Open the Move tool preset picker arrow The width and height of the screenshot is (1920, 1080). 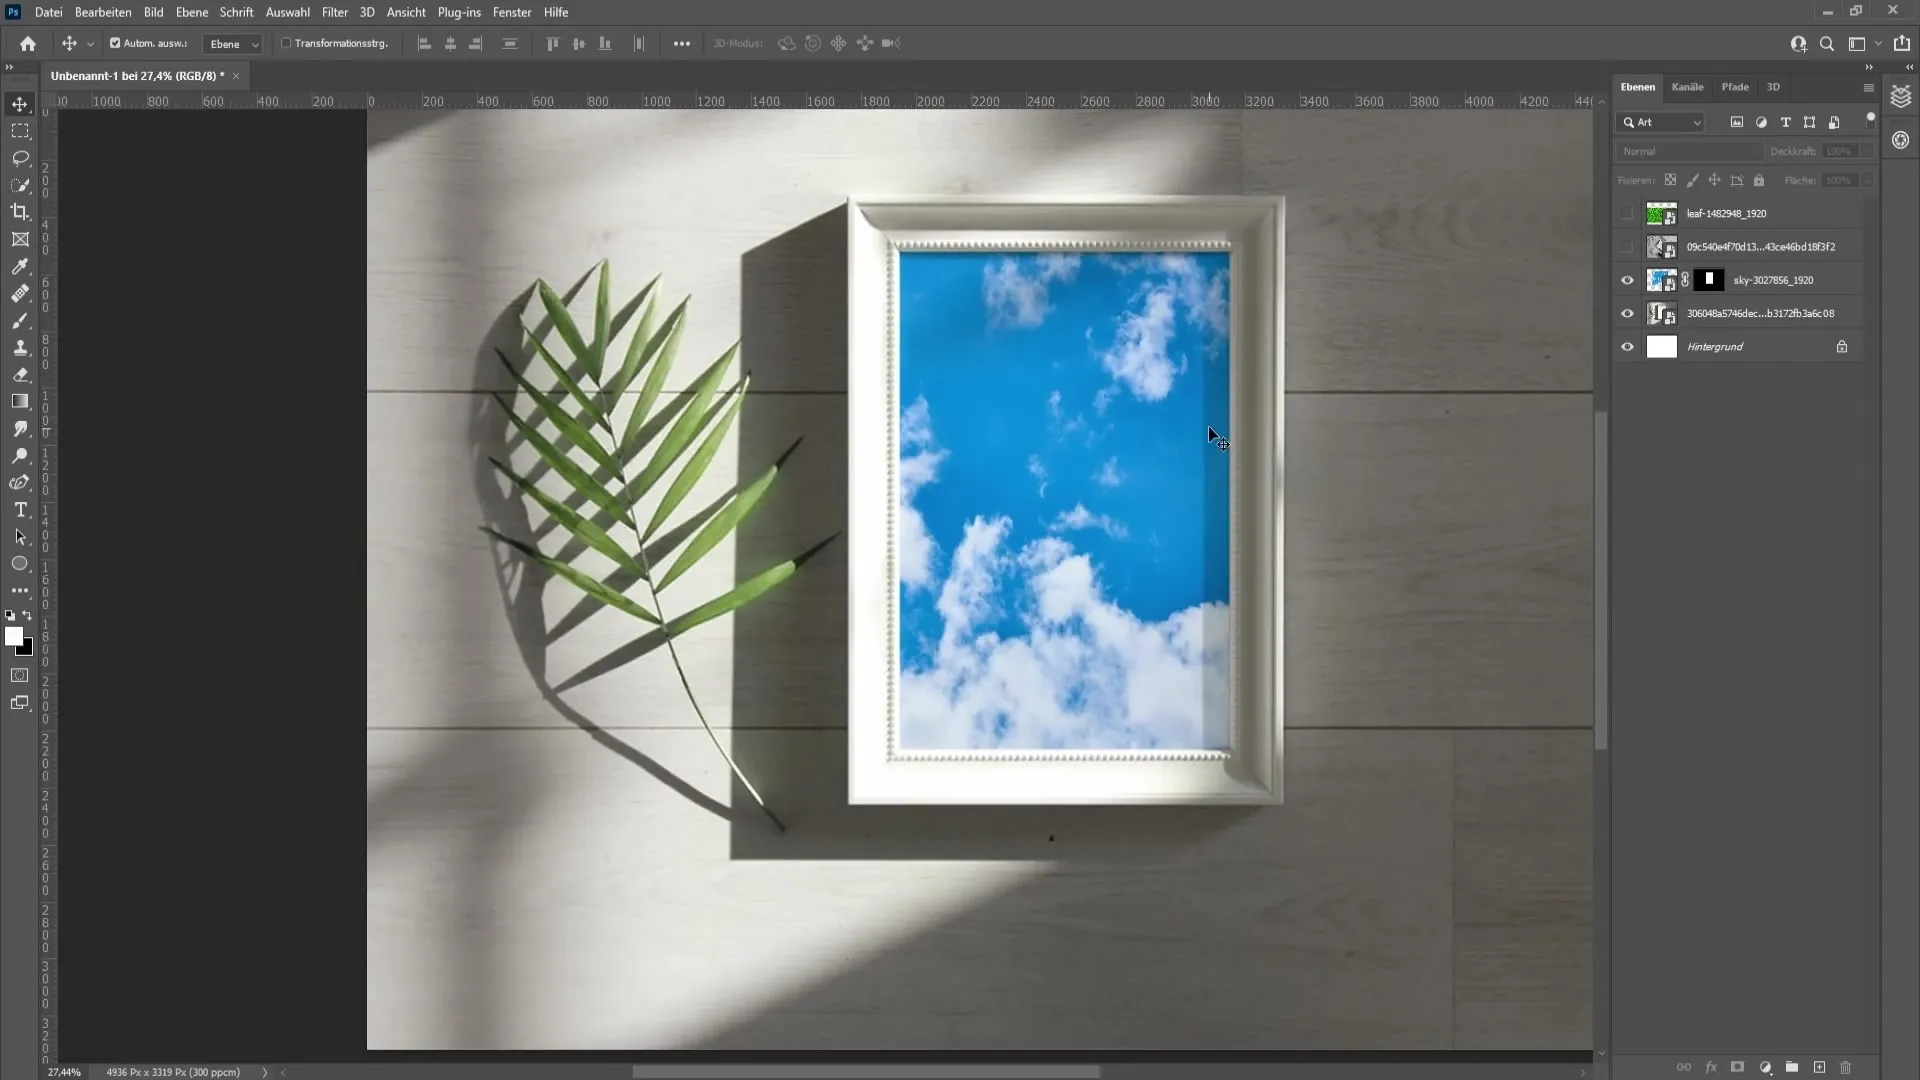coord(90,44)
